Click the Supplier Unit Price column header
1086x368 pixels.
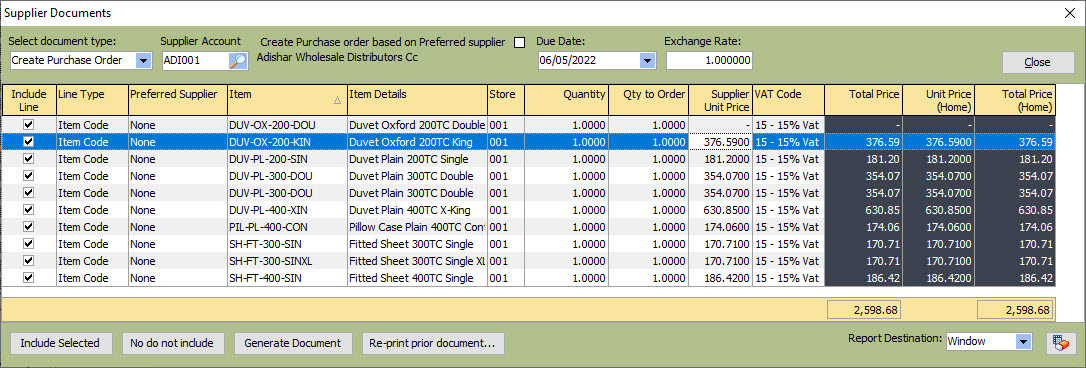tap(721, 100)
